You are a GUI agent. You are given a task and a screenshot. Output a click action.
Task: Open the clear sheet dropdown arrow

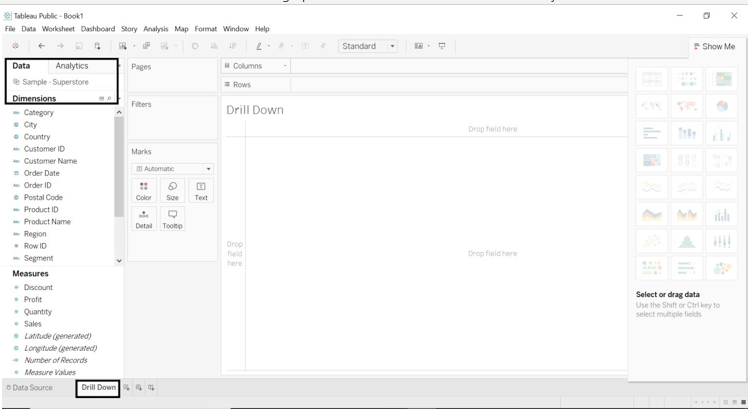tap(176, 46)
